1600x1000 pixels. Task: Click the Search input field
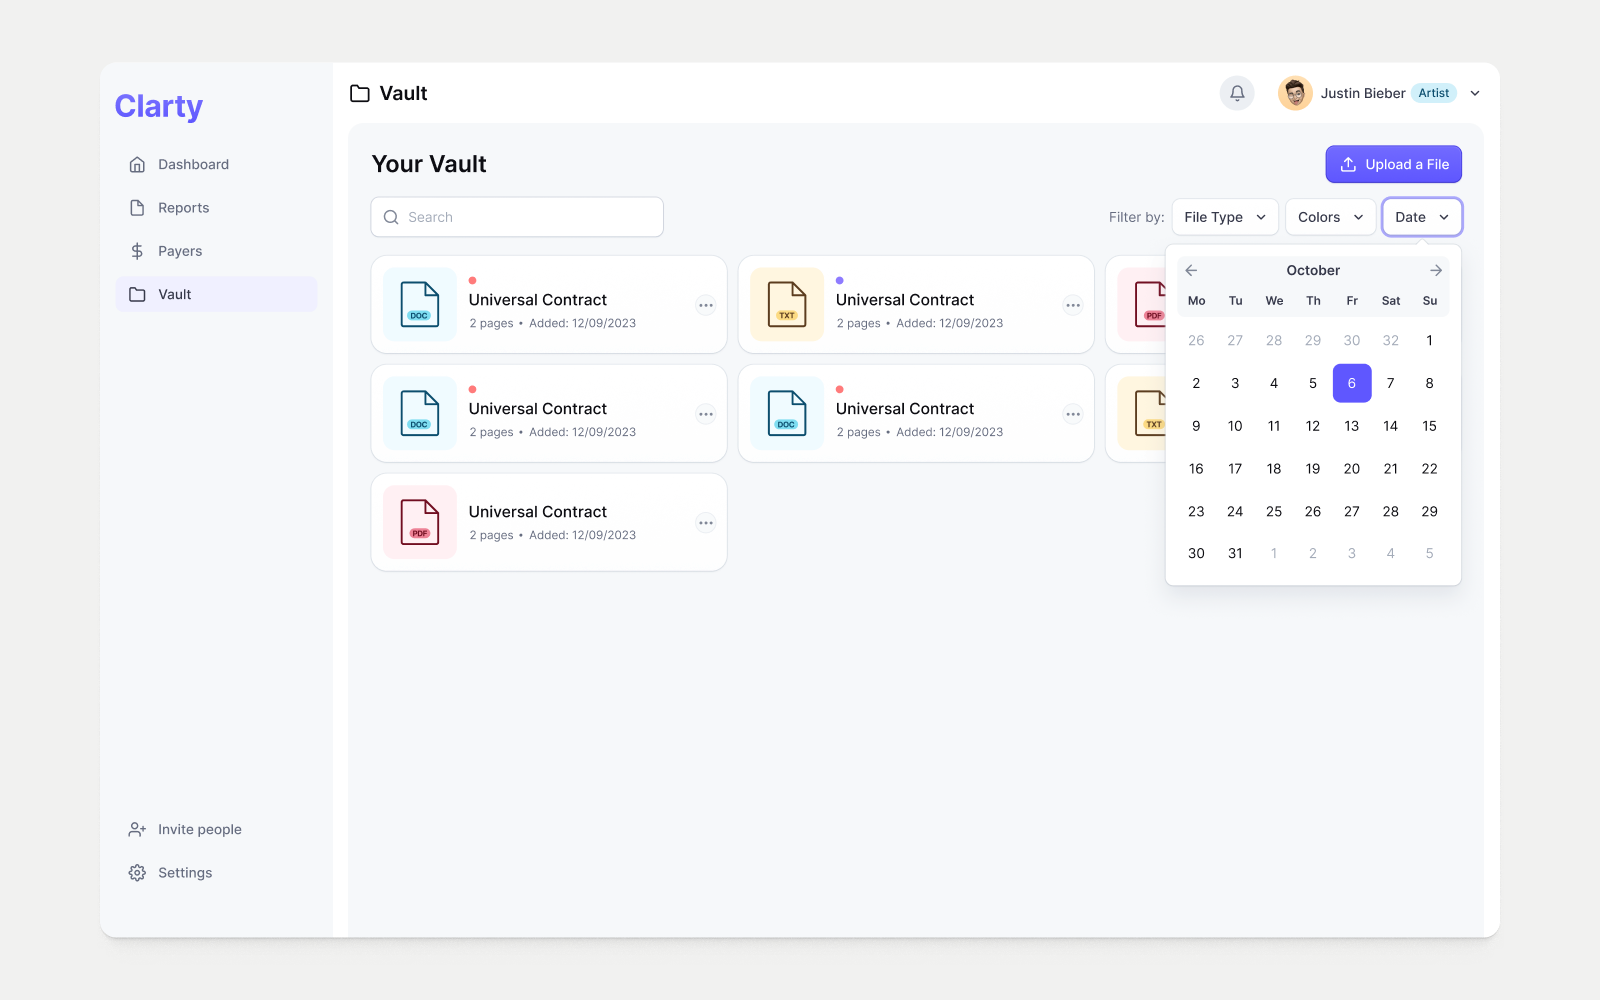click(x=517, y=217)
